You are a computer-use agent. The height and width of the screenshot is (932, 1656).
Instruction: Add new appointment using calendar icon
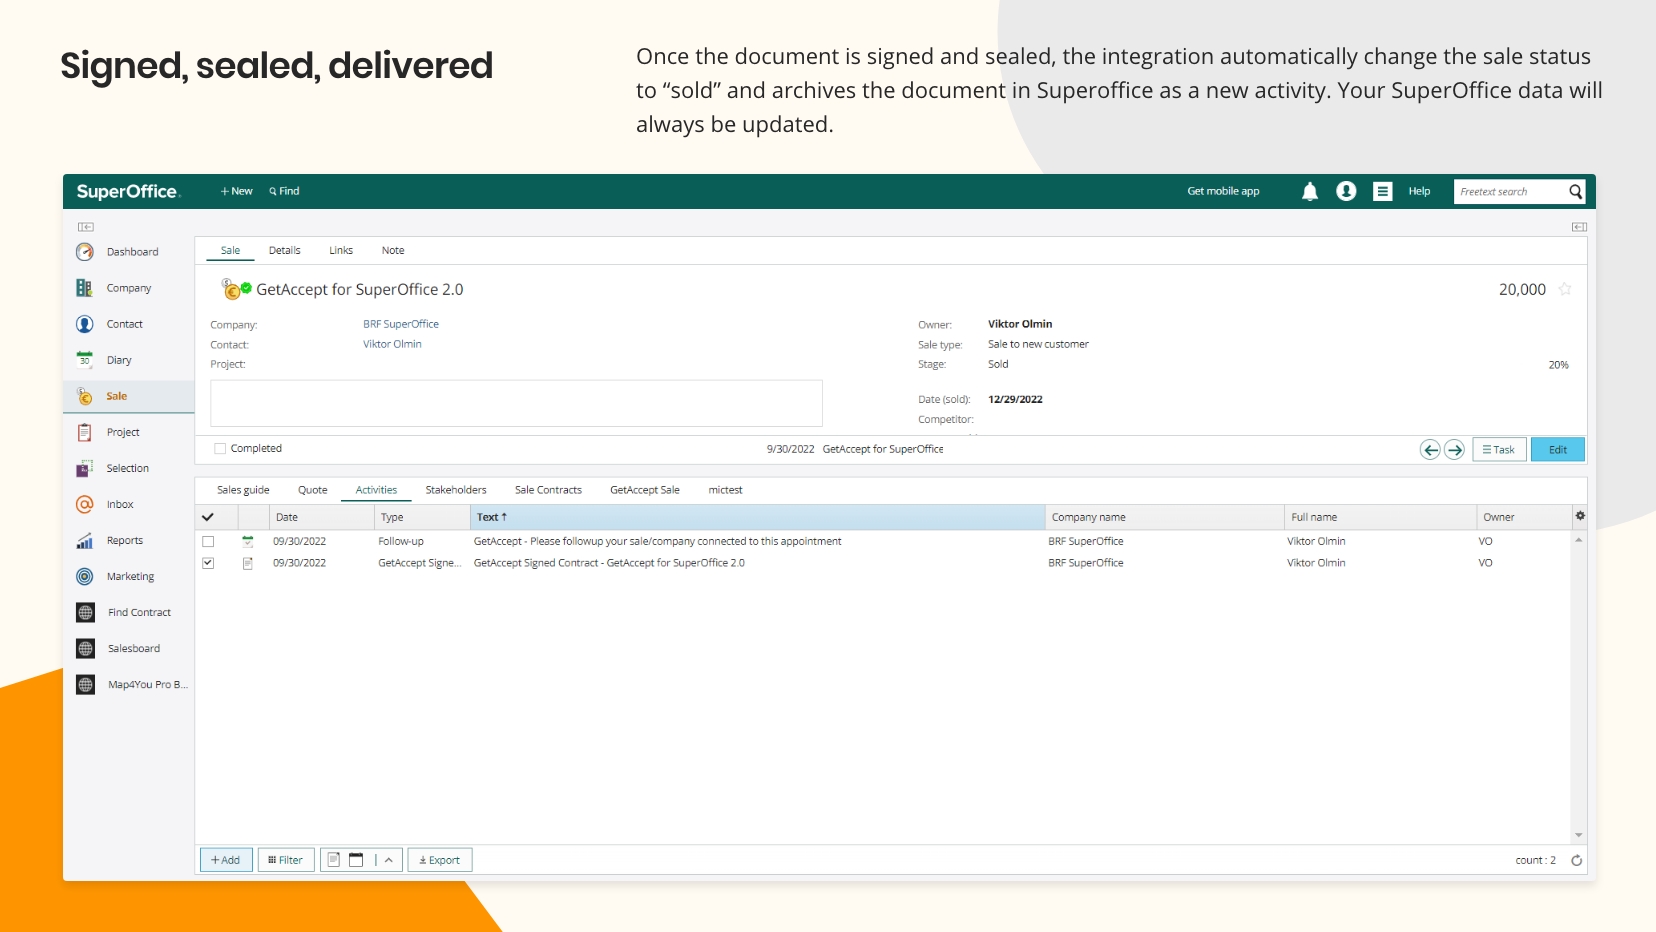(x=356, y=860)
